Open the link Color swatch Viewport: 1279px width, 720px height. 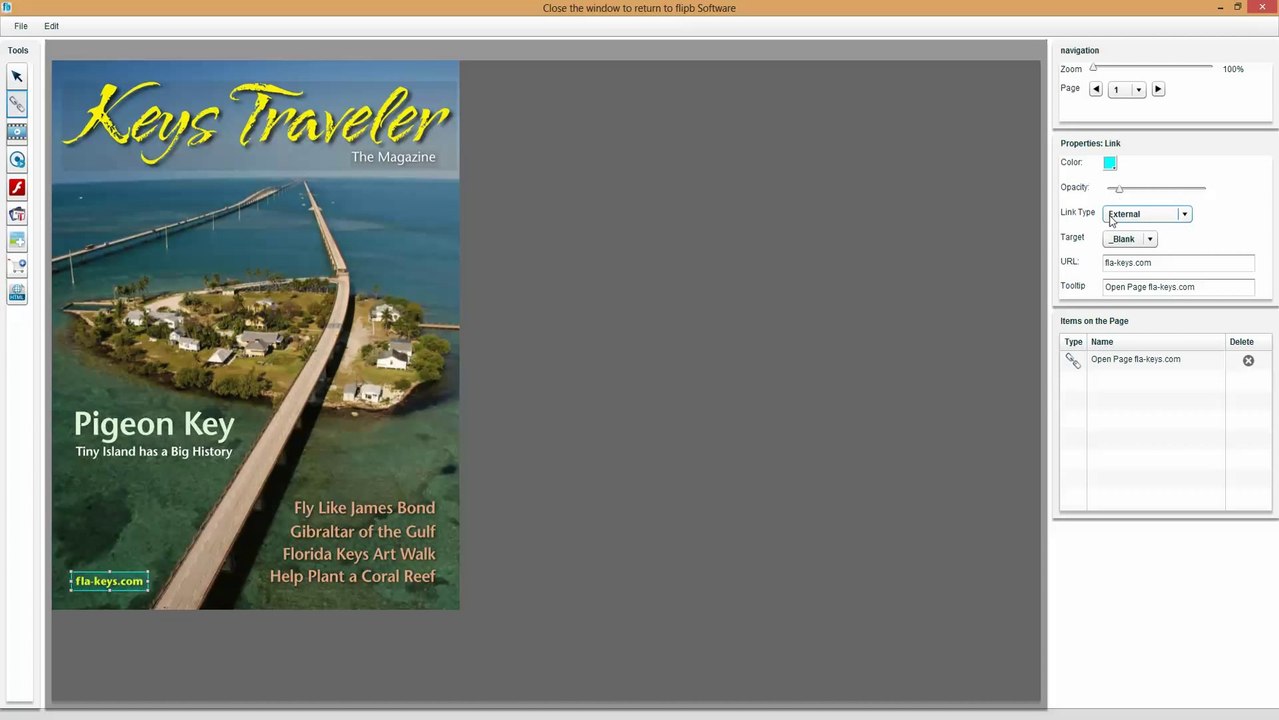(x=1110, y=163)
